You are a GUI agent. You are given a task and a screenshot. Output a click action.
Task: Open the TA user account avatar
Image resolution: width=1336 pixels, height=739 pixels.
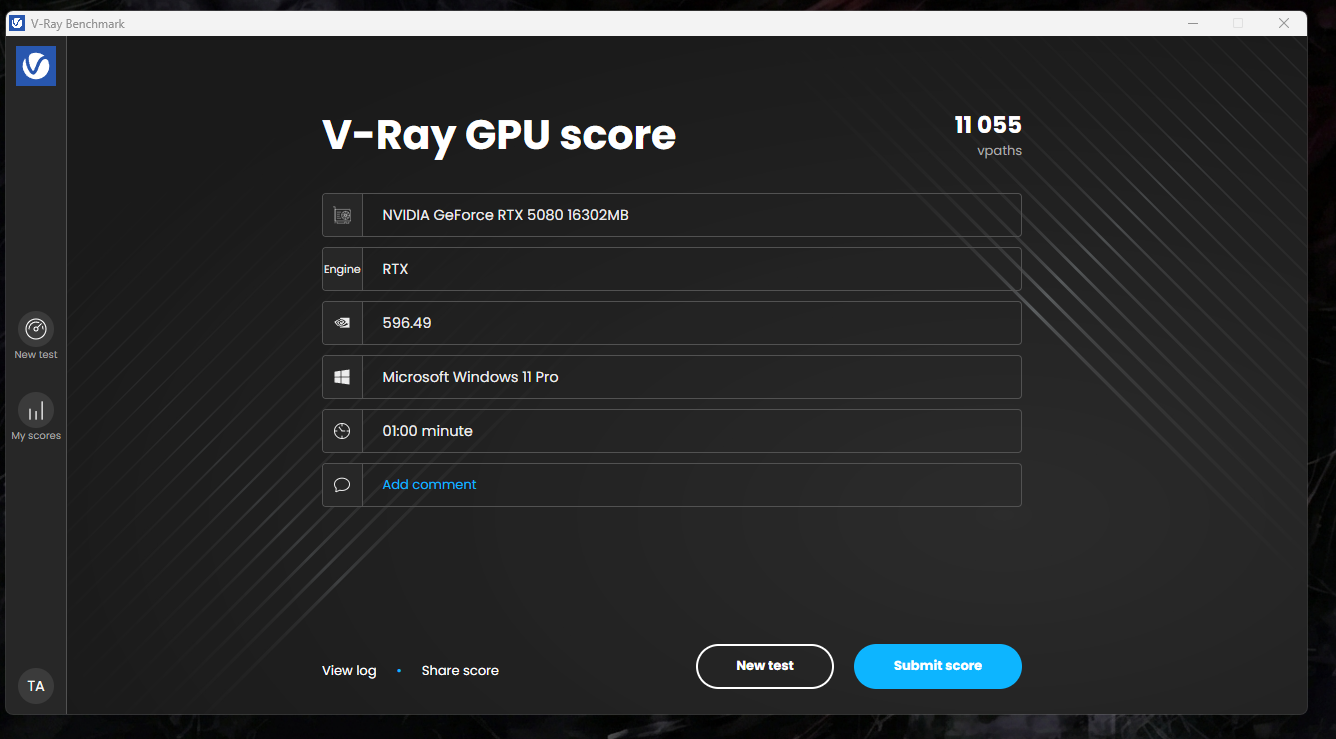(x=36, y=686)
